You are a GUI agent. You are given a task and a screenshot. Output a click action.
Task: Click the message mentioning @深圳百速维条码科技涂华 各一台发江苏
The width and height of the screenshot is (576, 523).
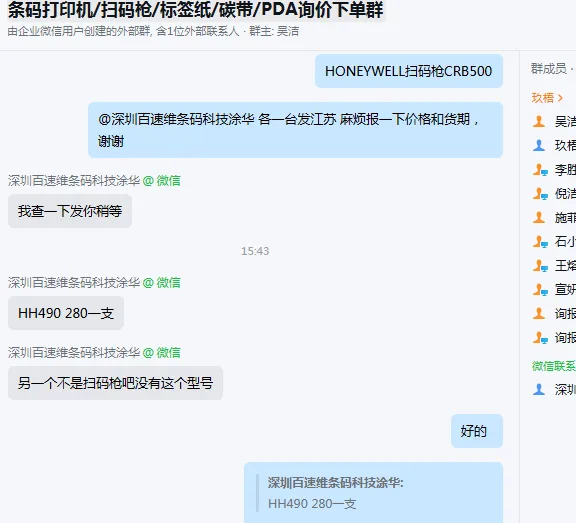click(x=295, y=130)
